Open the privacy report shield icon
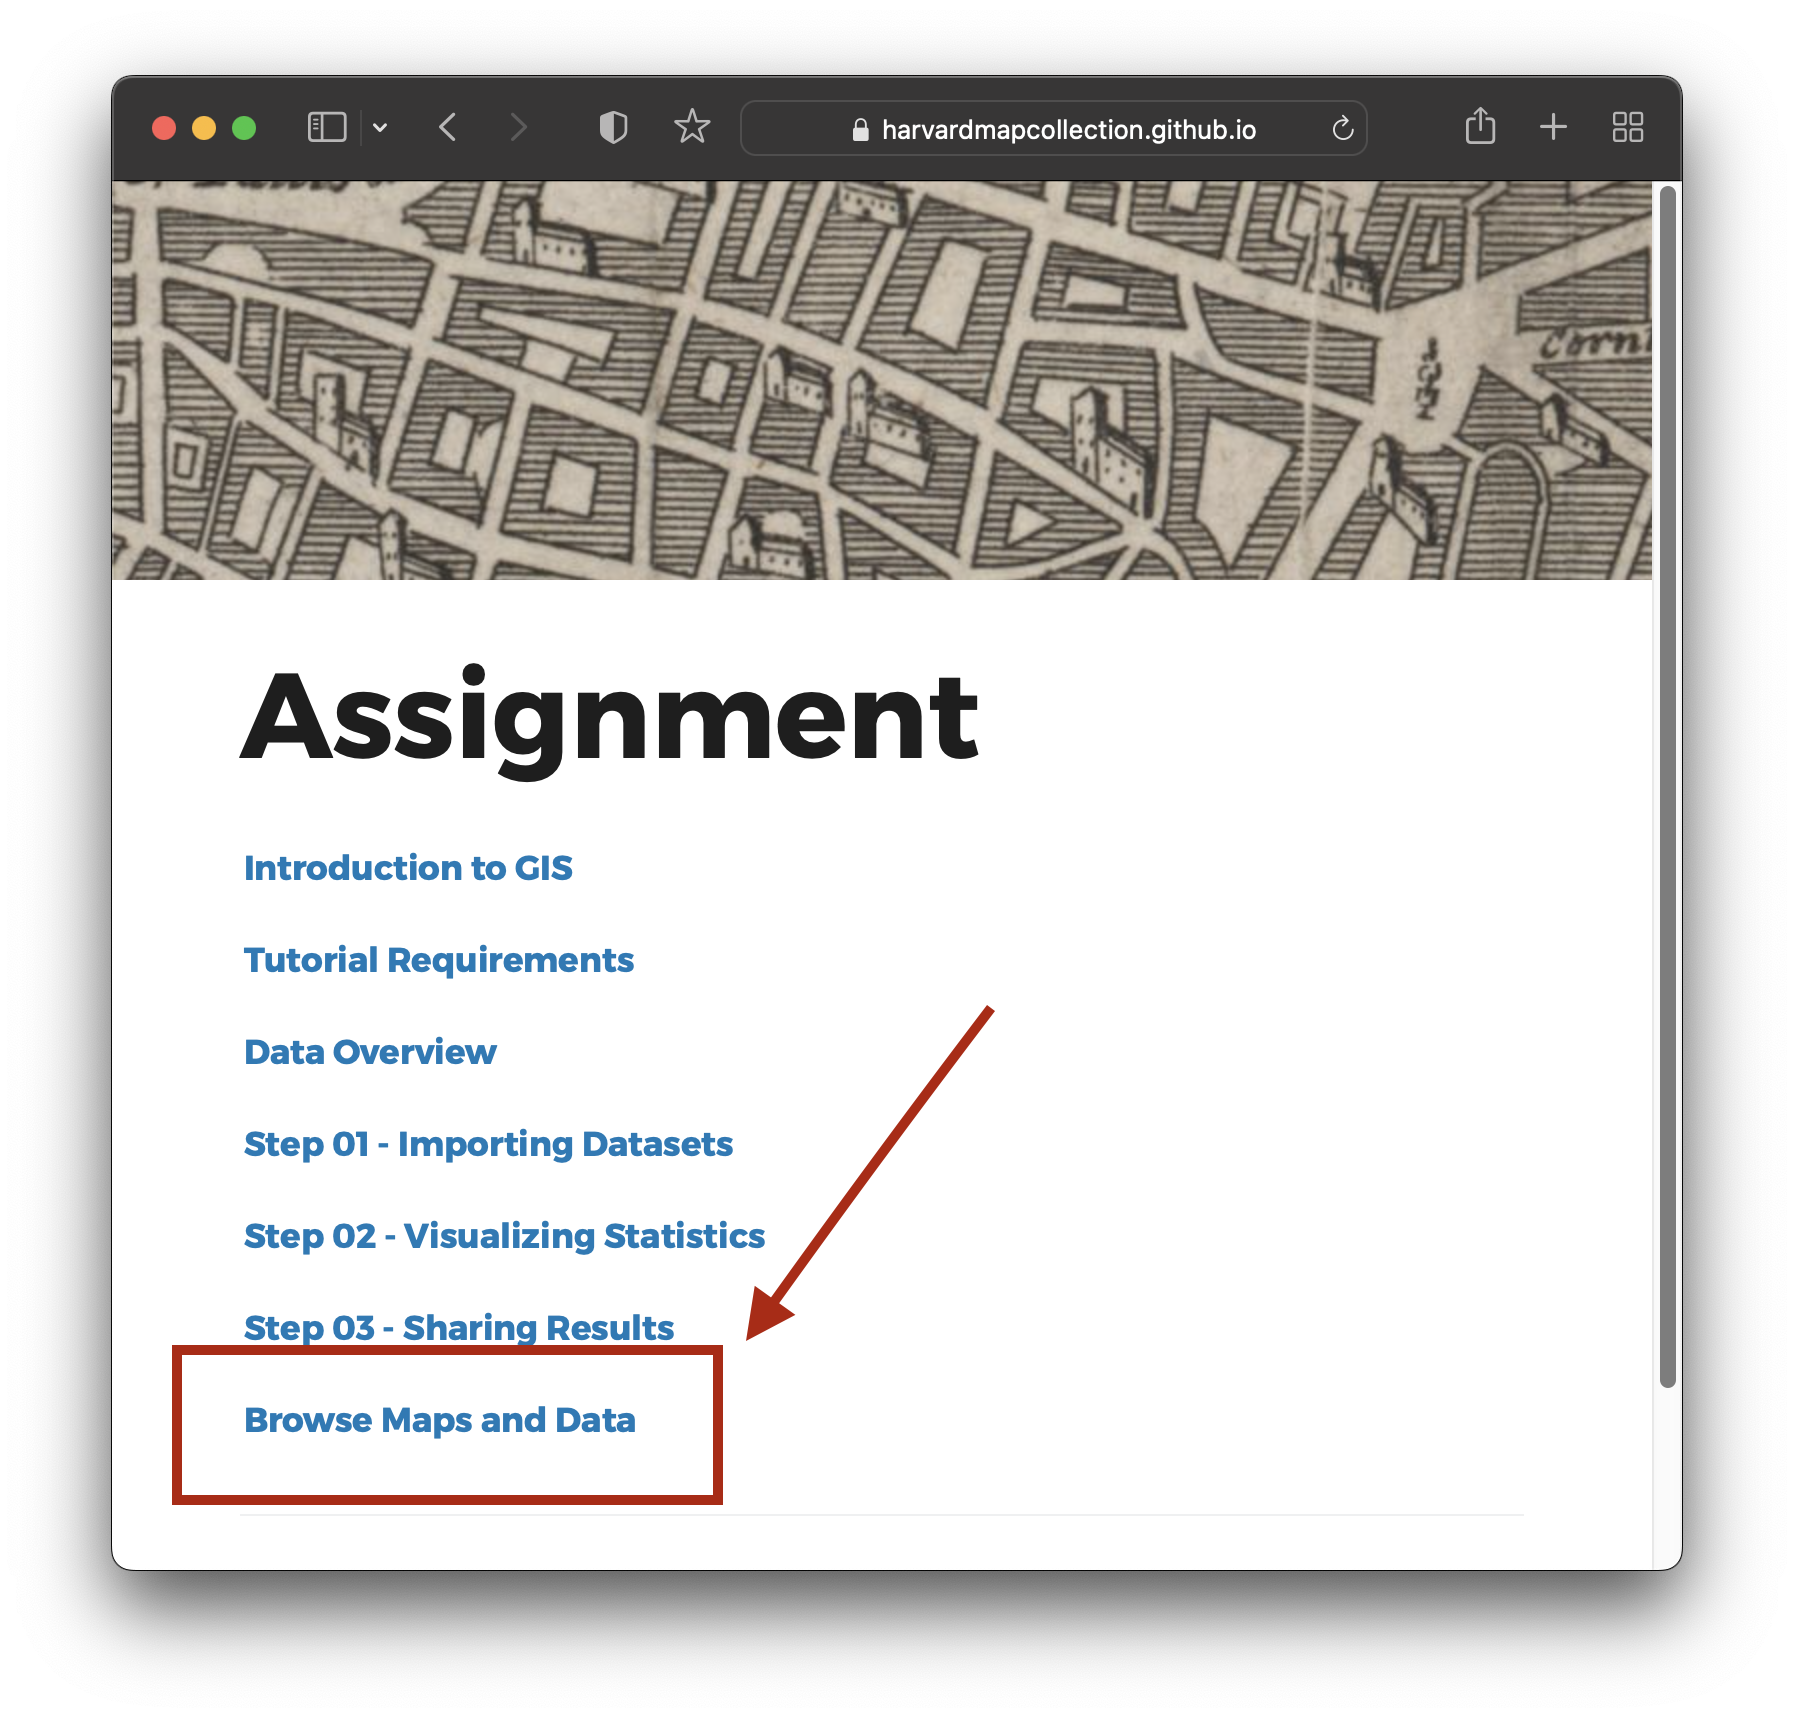 tap(613, 128)
